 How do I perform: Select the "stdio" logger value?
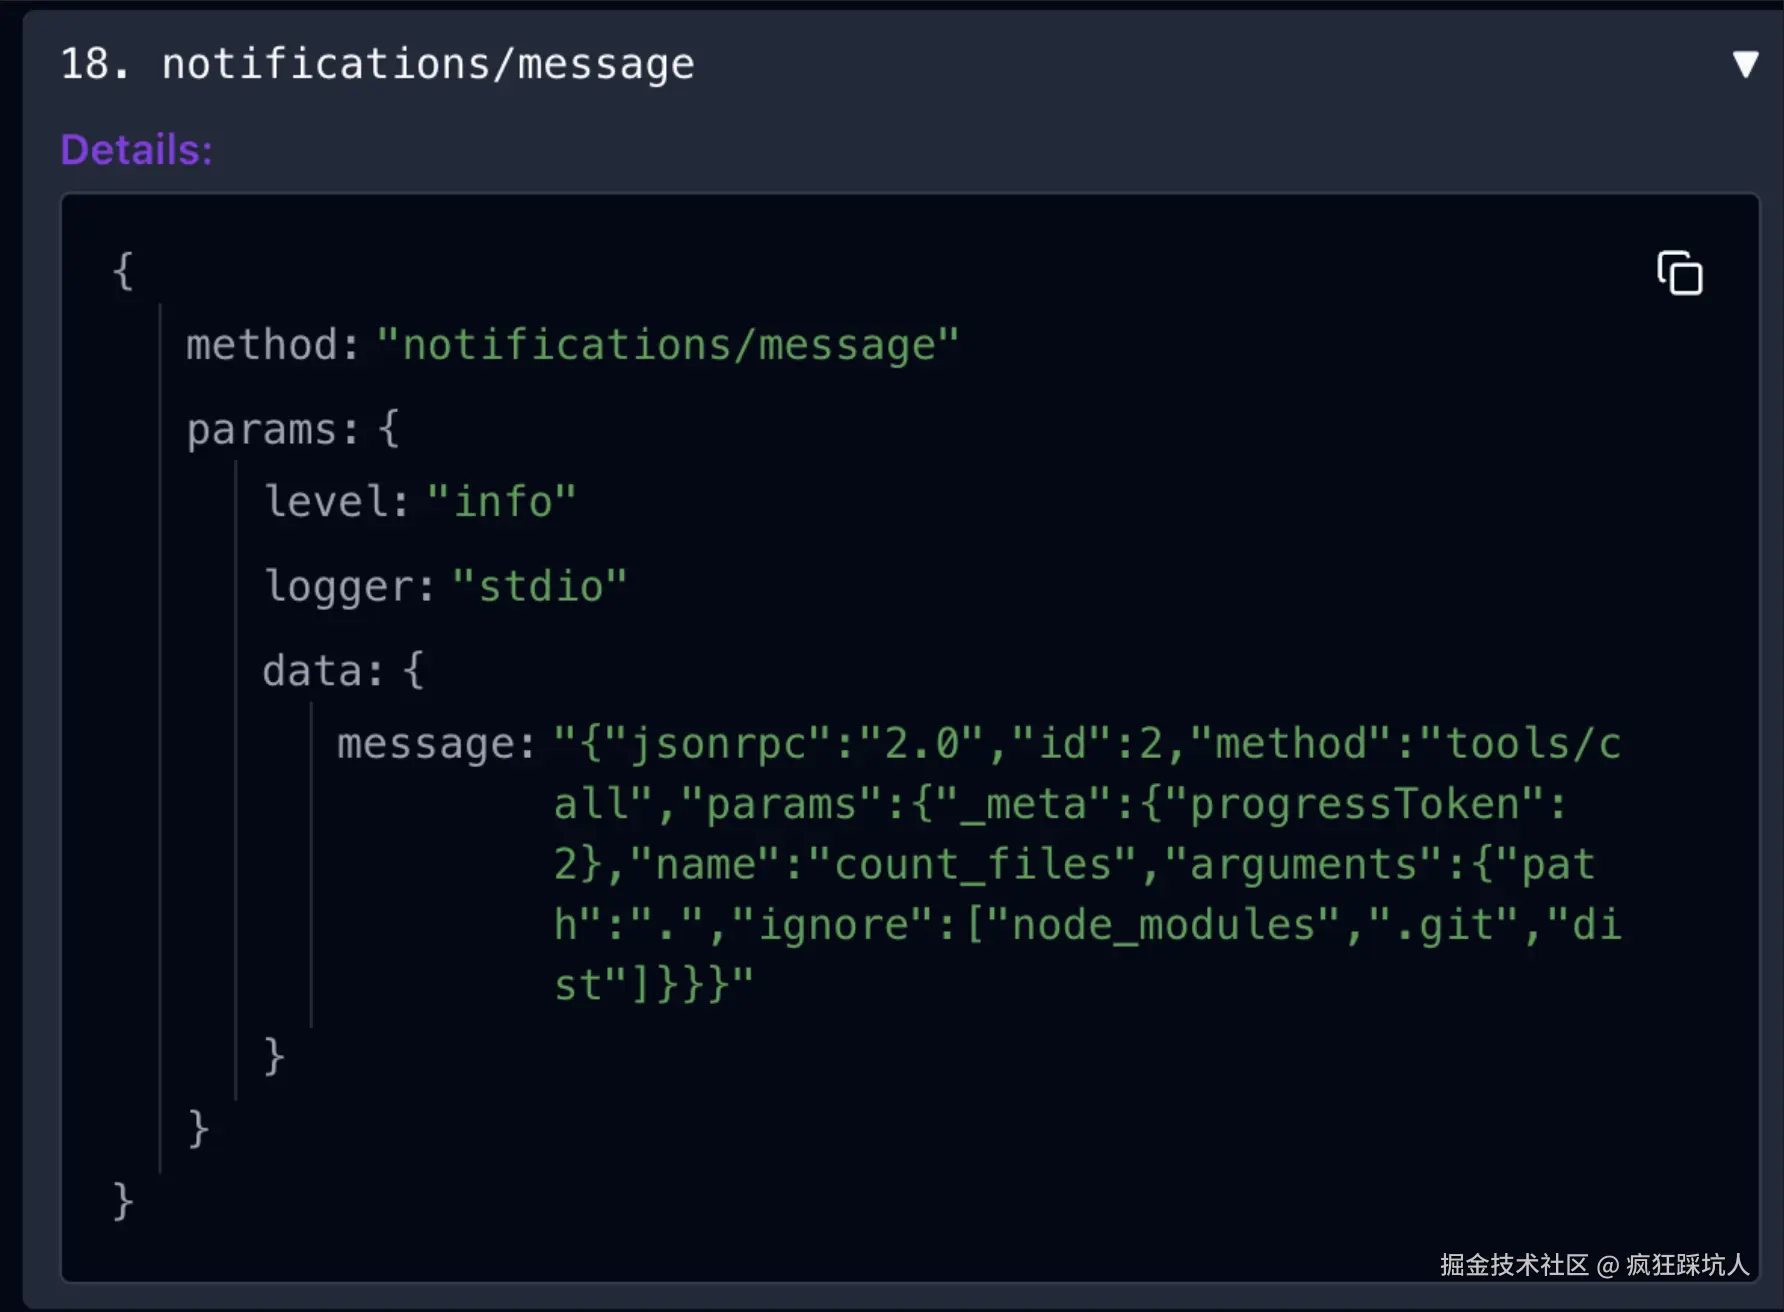click(x=540, y=587)
